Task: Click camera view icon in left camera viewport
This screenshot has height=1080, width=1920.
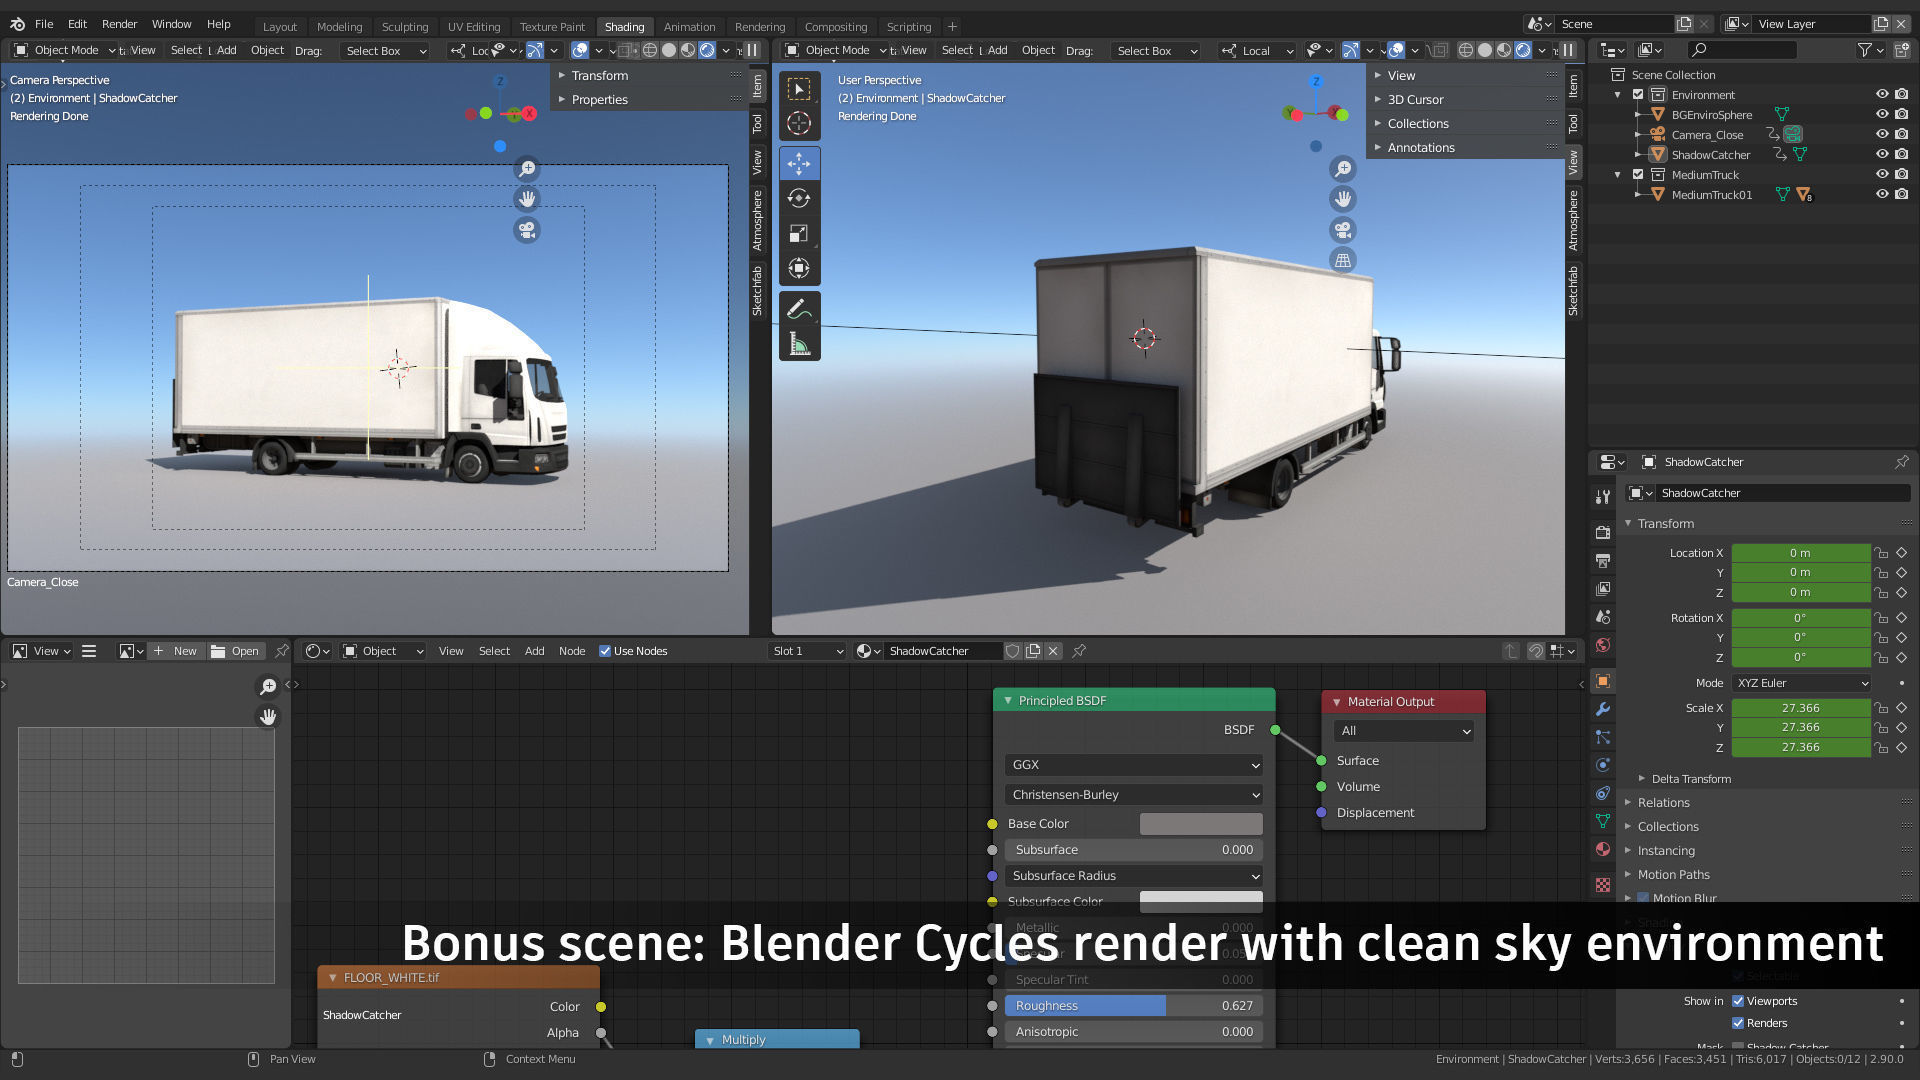Action: [x=527, y=230]
